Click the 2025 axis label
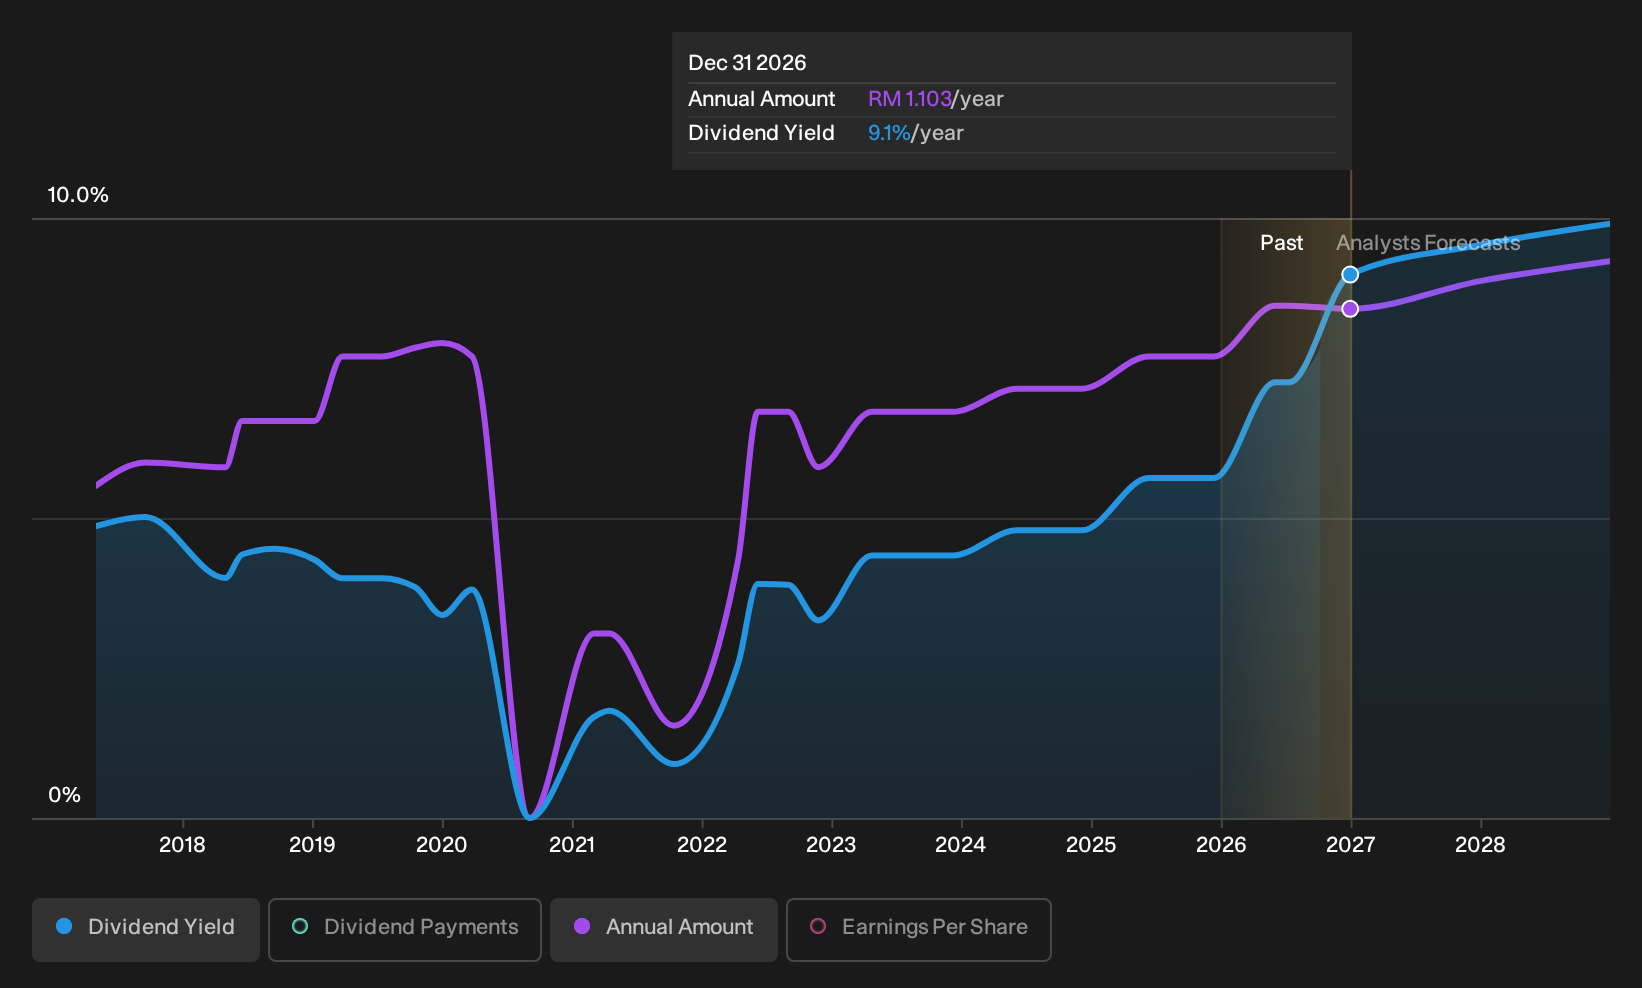1642x988 pixels. 1091,845
